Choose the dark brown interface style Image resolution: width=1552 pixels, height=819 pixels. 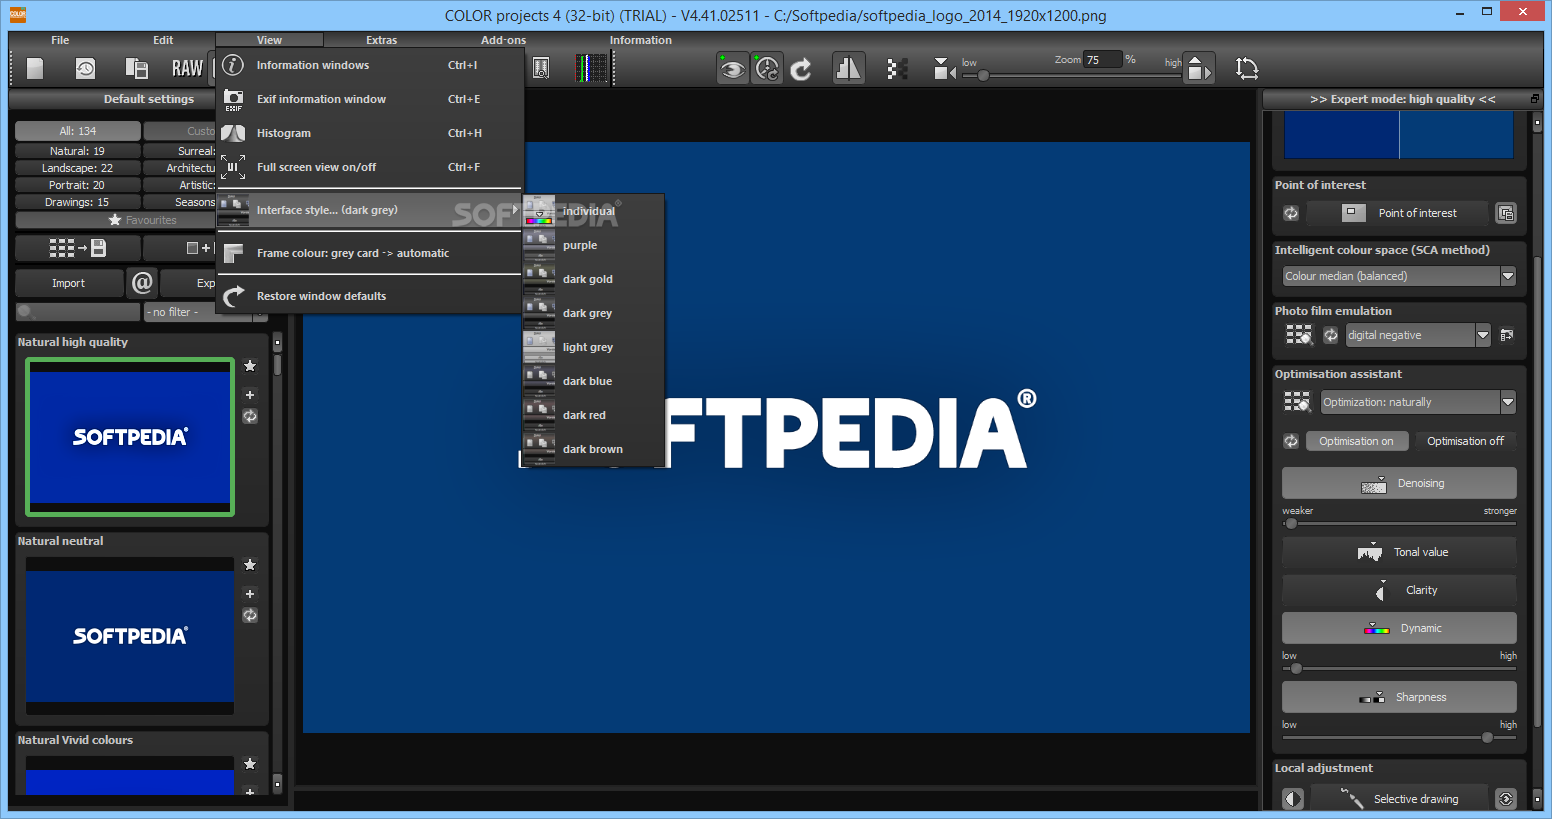(x=593, y=449)
